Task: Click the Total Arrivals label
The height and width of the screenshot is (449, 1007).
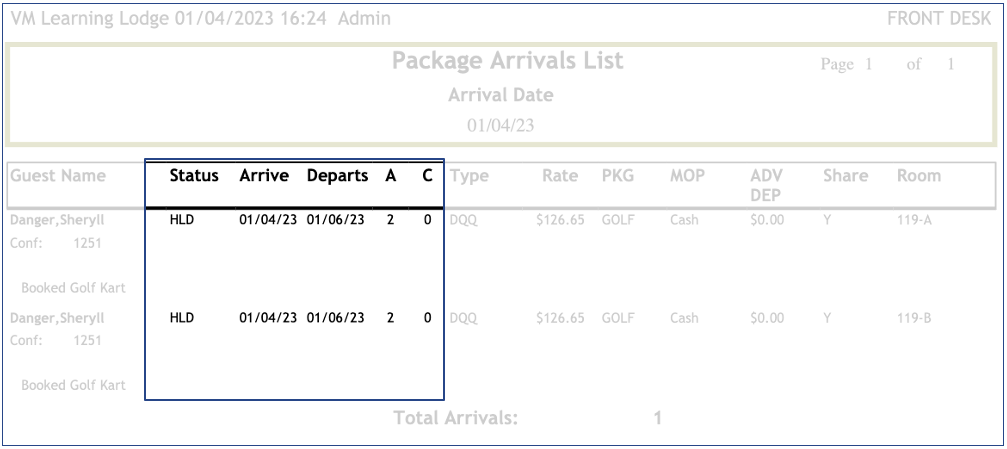Action: point(457,418)
